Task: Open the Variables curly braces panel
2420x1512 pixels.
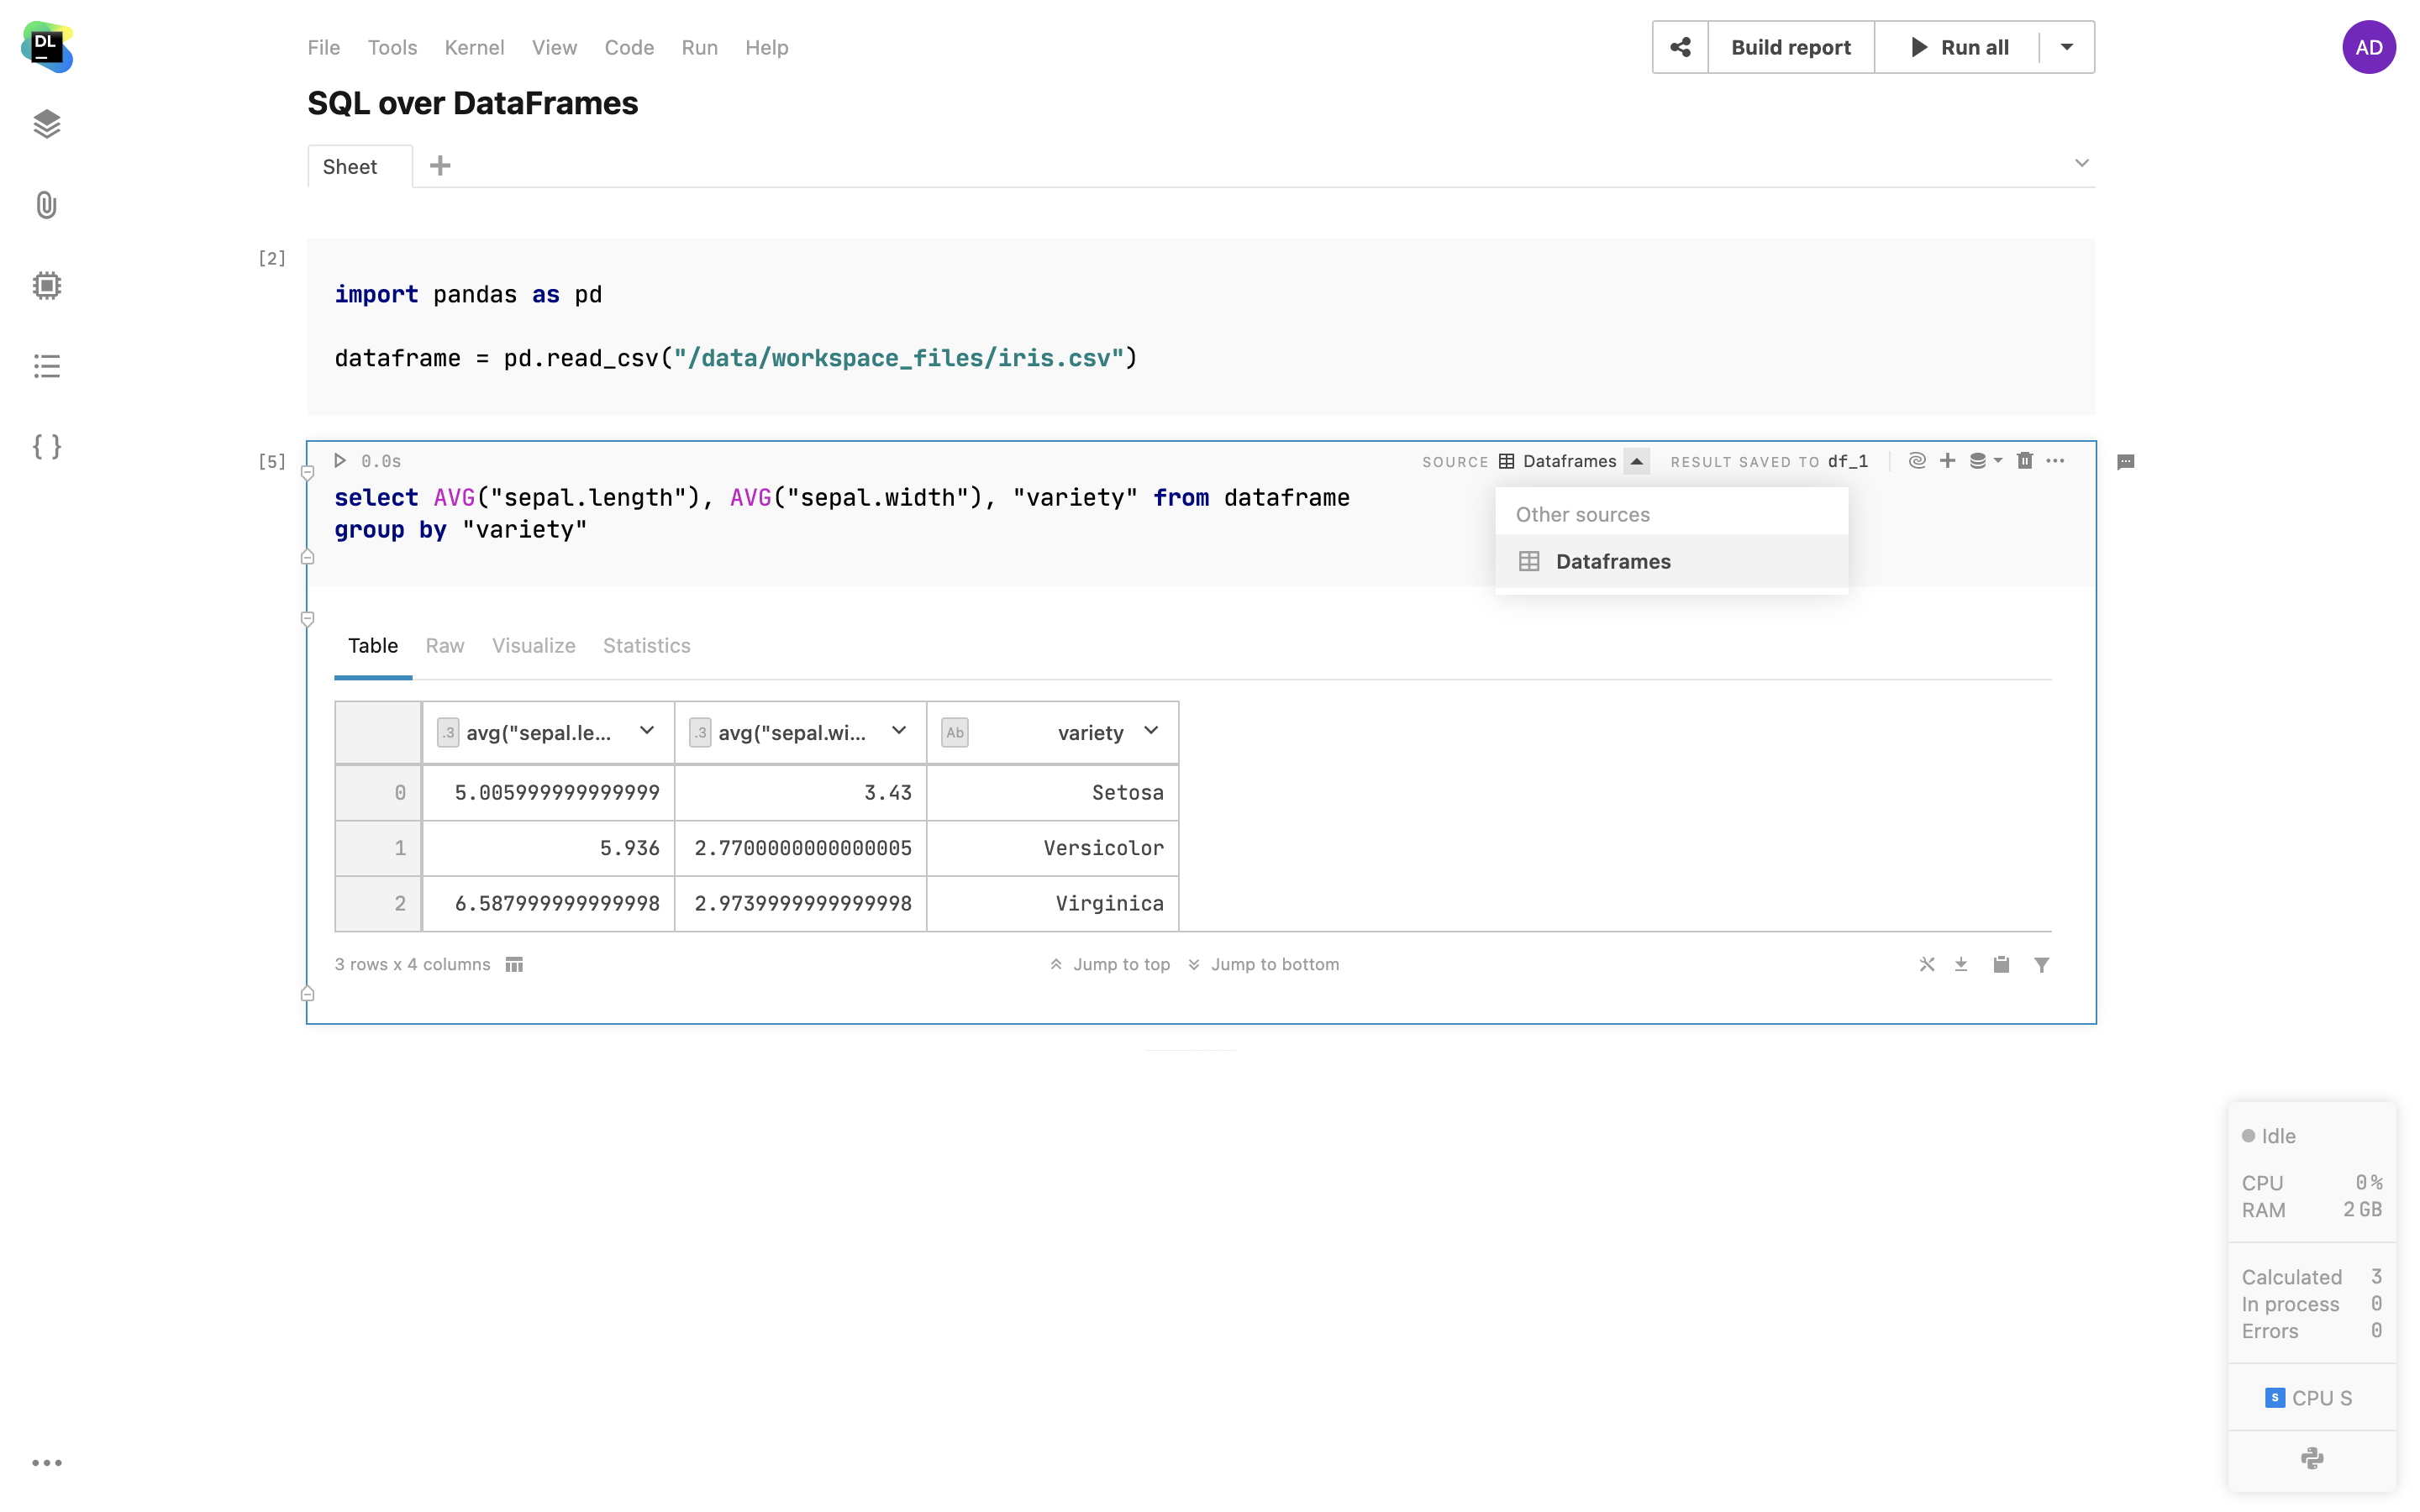Action: click(x=46, y=446)
